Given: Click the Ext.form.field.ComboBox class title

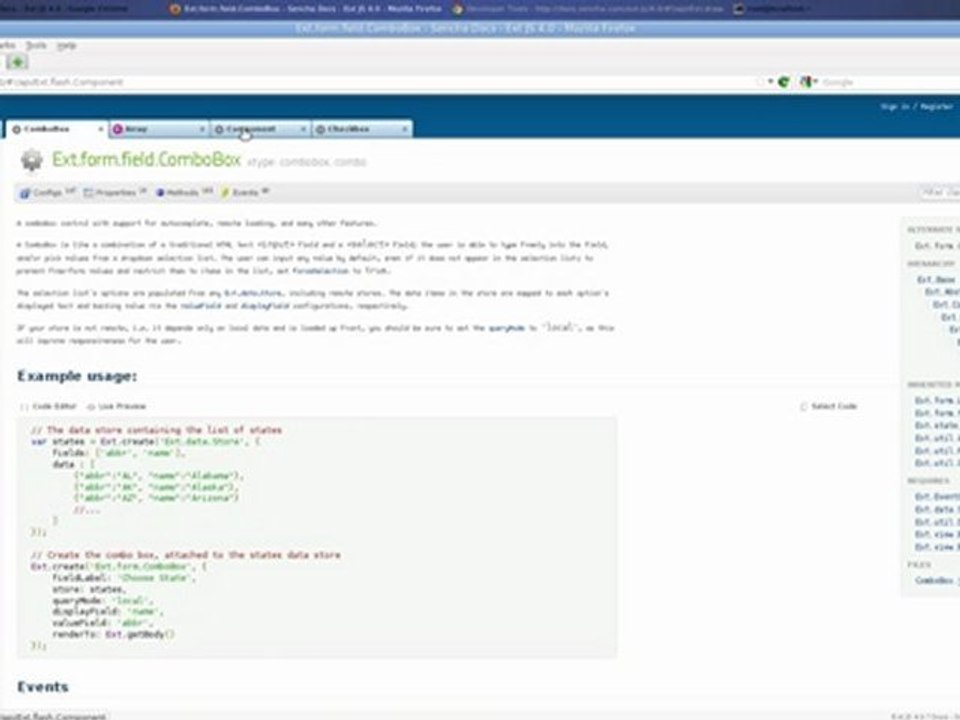Looking at the screenshot, I should (x=146, y=160).
